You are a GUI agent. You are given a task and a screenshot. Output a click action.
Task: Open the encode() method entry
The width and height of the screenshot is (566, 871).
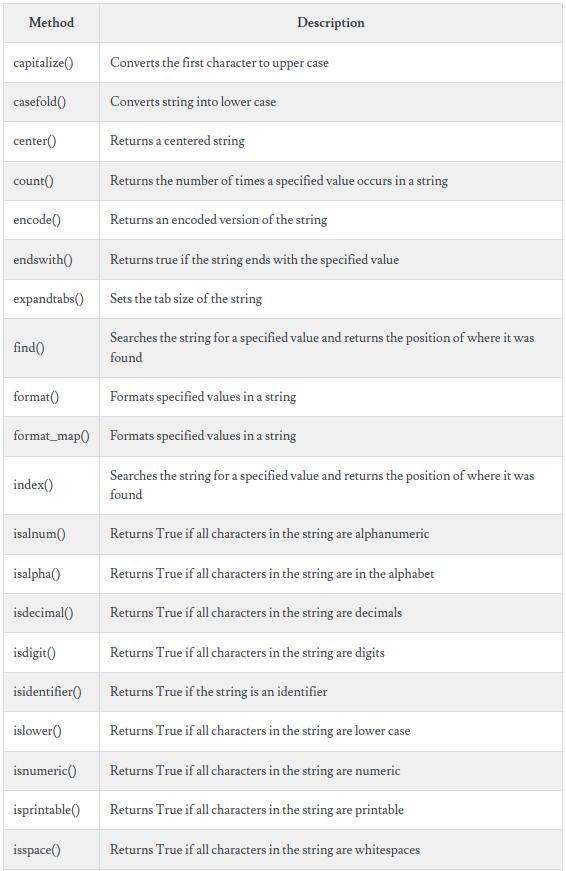[x=37, y=220]
